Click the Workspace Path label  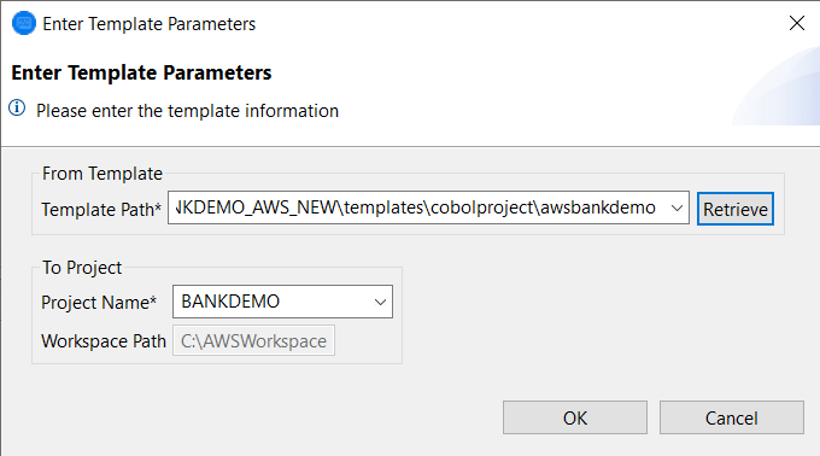[x=104, y=341]
